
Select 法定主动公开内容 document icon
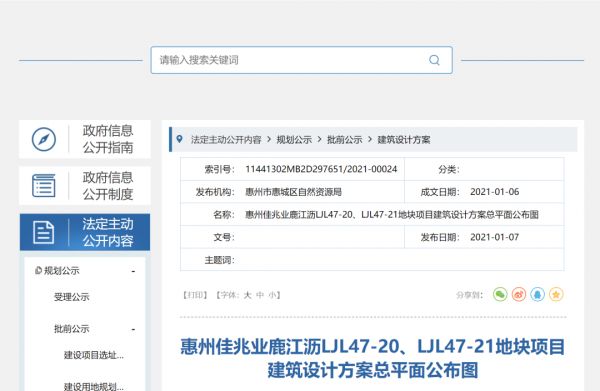[44, 232]
